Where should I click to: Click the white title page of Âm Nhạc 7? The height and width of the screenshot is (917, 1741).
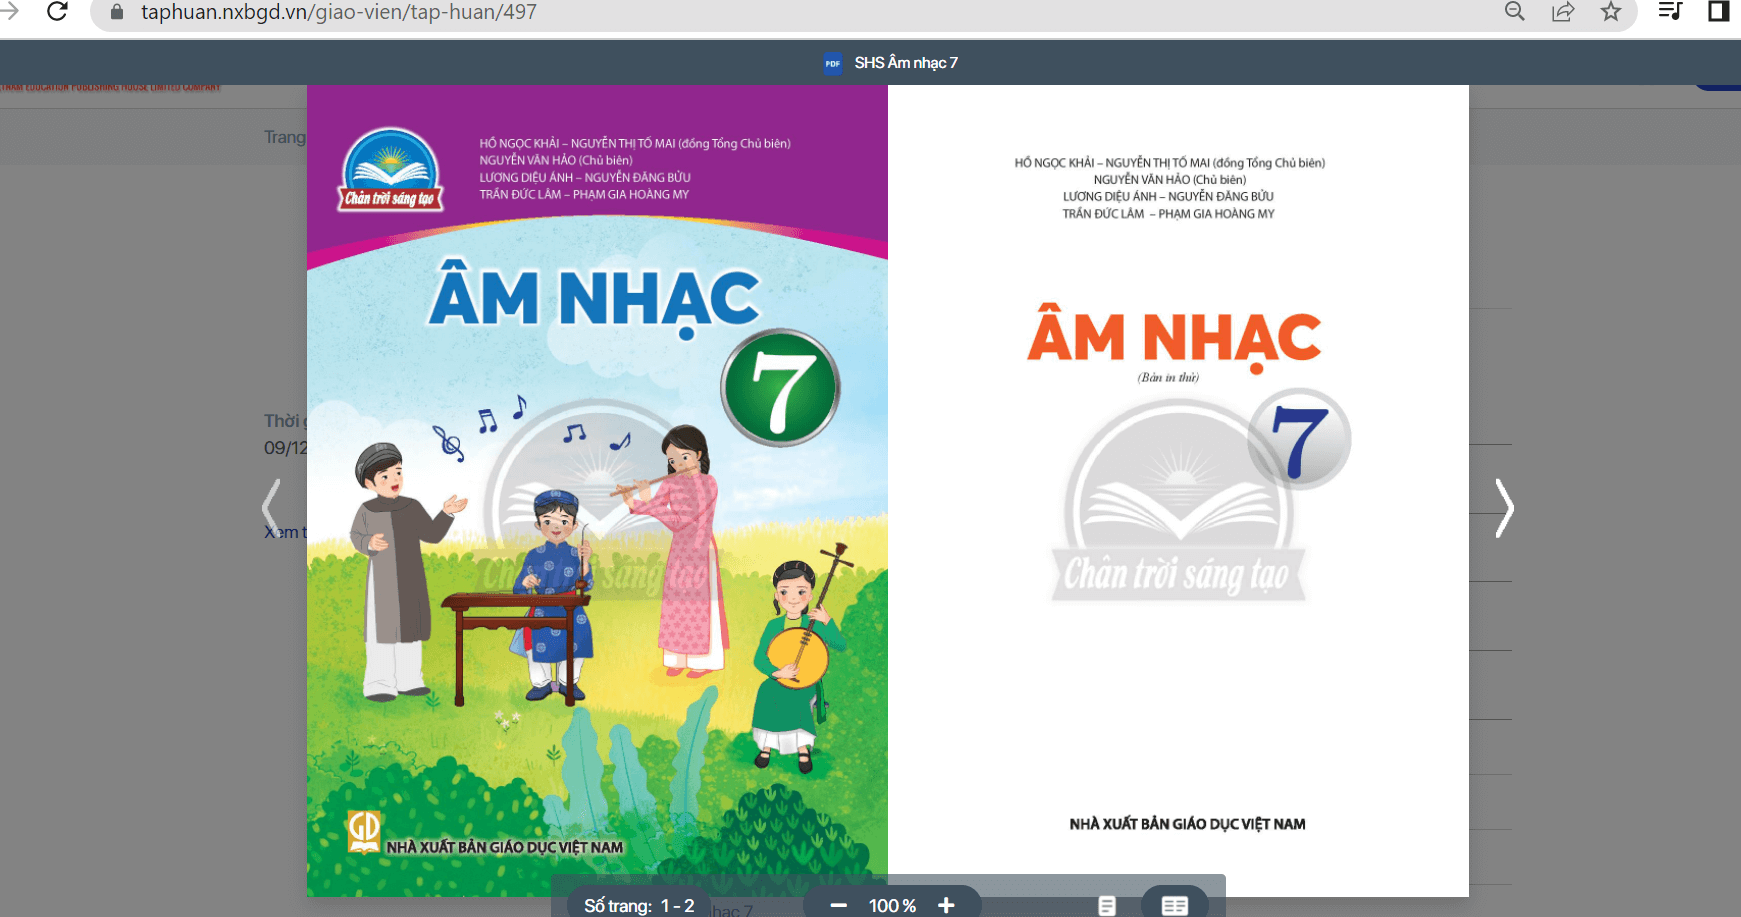tap(1178, 490)
